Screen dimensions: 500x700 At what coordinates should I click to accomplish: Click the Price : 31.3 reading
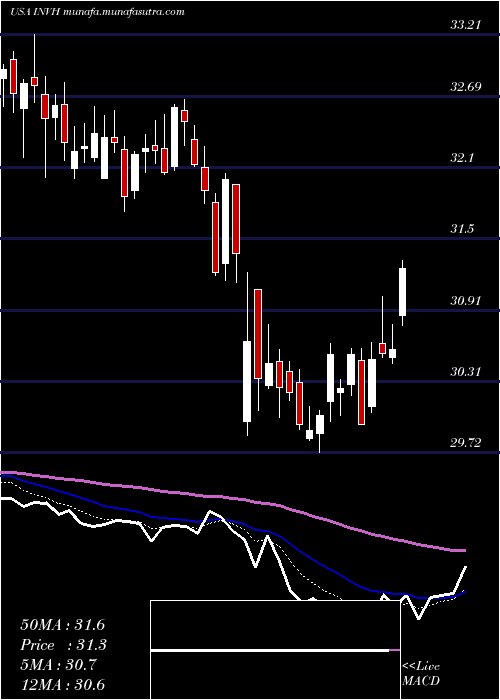(62, 645)
